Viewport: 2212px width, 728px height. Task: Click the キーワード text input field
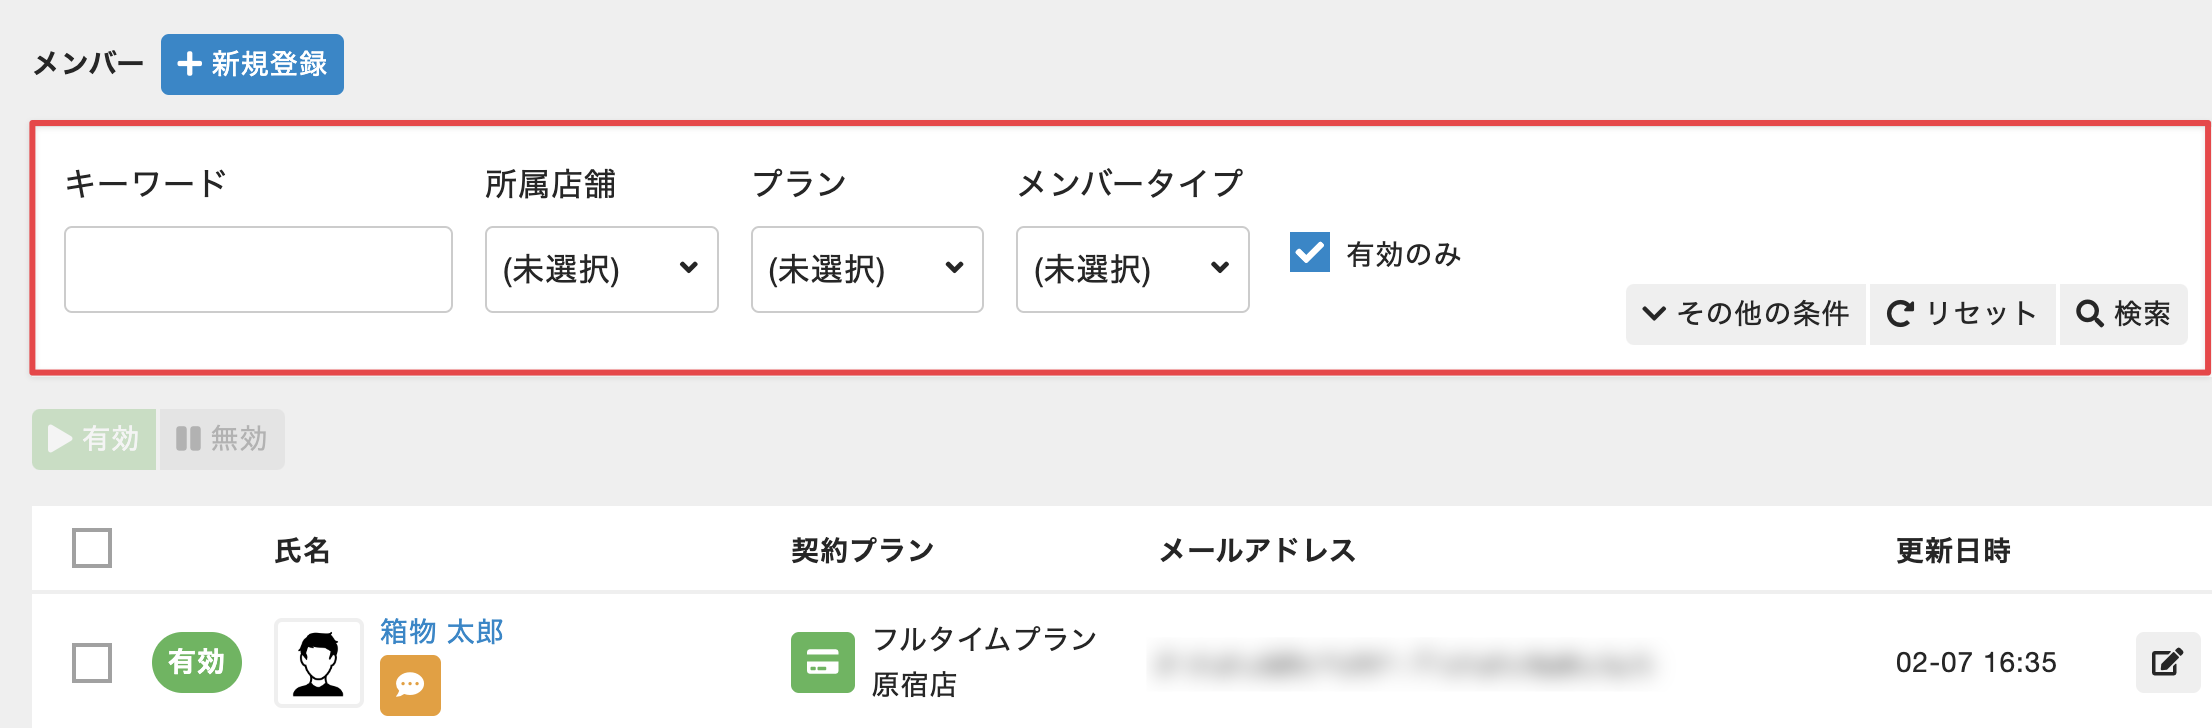(258, 269)
